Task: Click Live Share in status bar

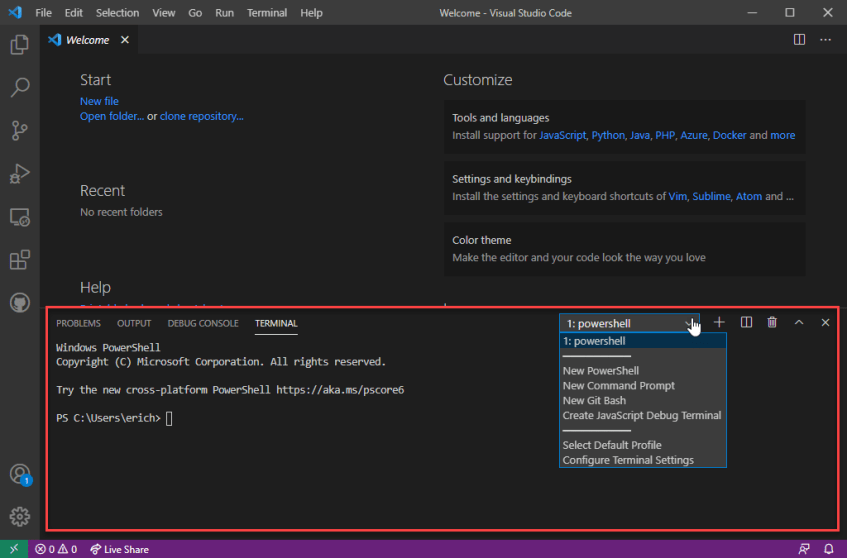Action: [119, 549]
